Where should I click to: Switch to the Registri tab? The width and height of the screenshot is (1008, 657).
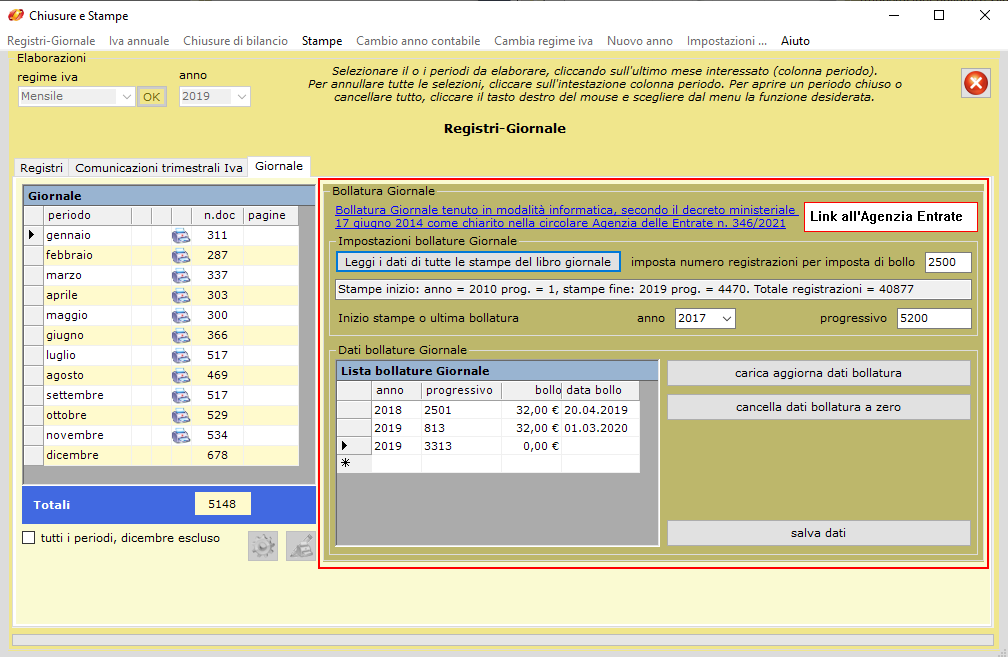click(x=41, y=168)
